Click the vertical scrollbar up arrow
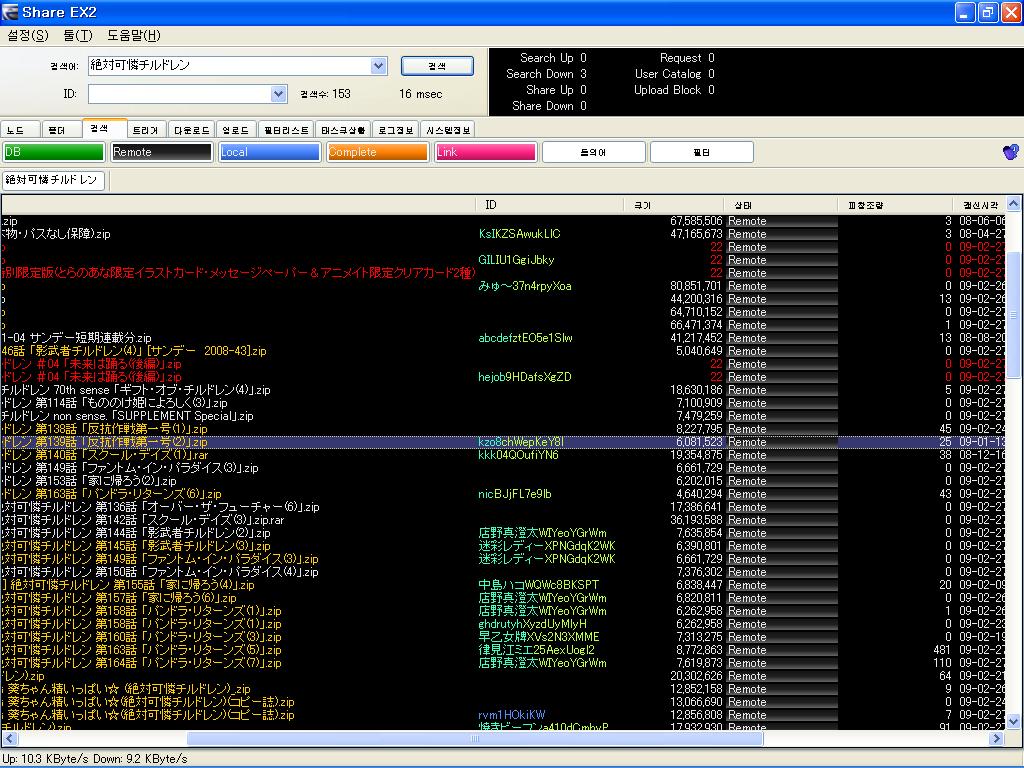 point(1014,204)
